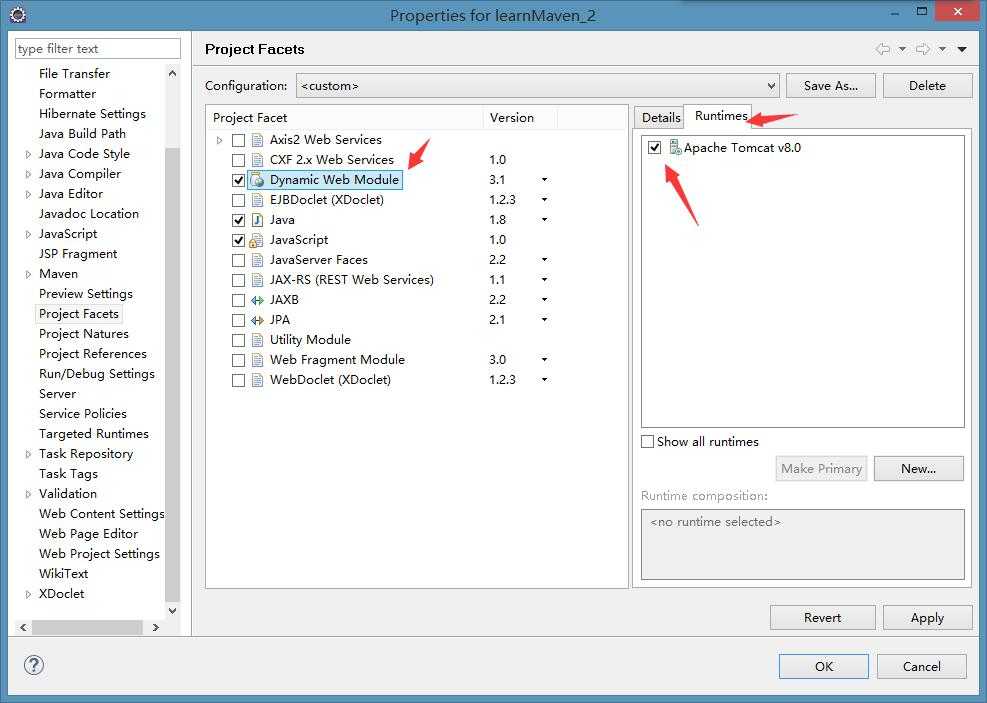Click the Axis2 Web Services document icon
Screen dimensions: 987x703
pyautogui.click(x=257, y=140)
